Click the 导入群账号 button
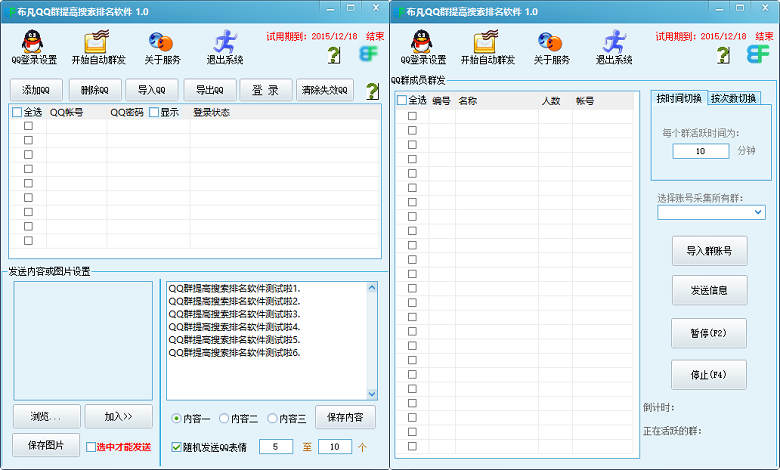Viewport: 780px width, 470px height. pyautogui.click(x=709, y=251)
